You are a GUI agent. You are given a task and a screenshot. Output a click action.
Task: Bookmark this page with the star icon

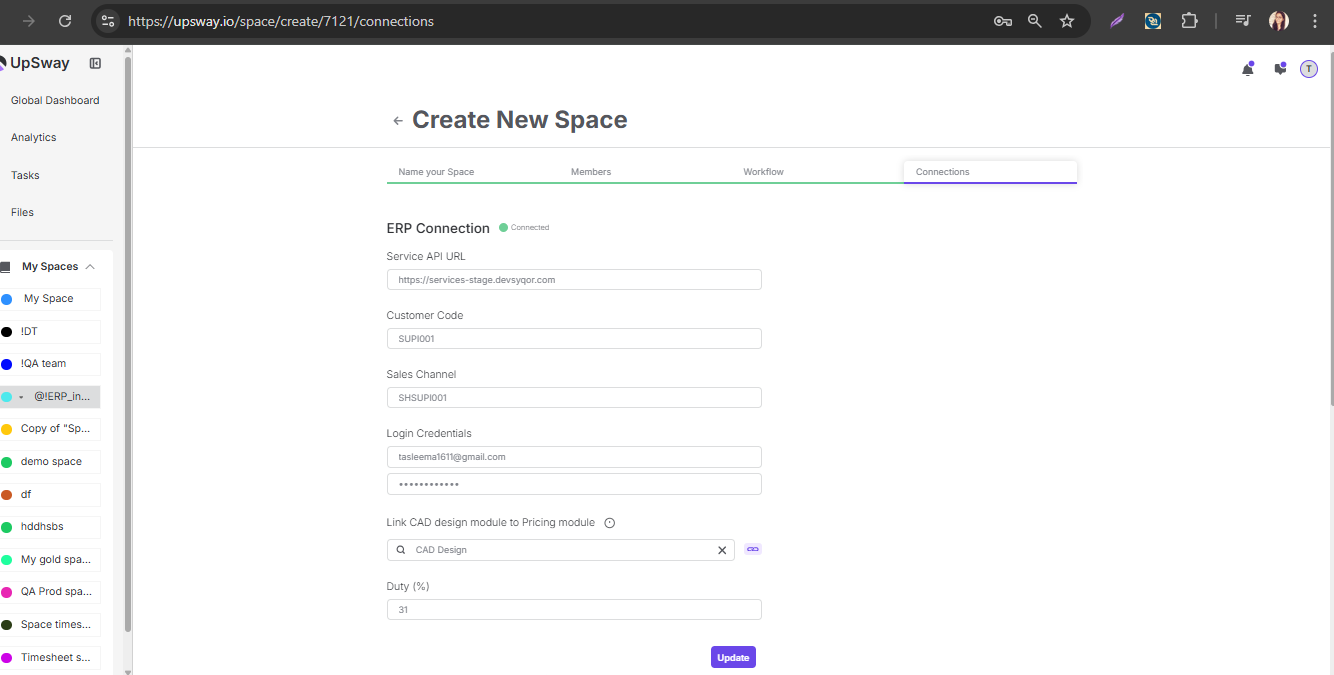click(1067, 21)
